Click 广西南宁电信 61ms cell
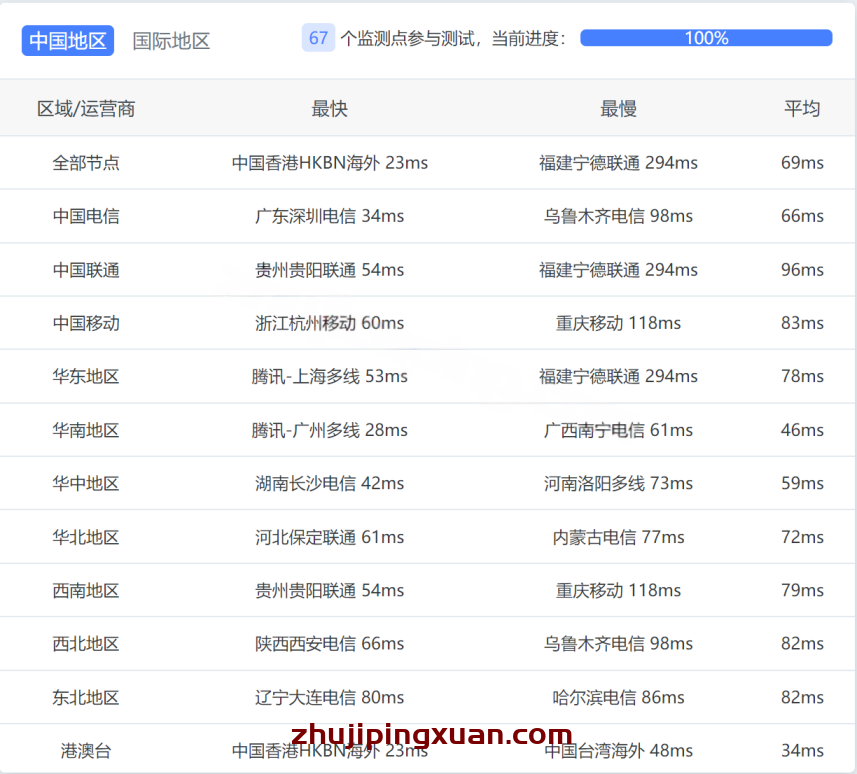Viewport: 857px width, 774px height. pos(618,430)
